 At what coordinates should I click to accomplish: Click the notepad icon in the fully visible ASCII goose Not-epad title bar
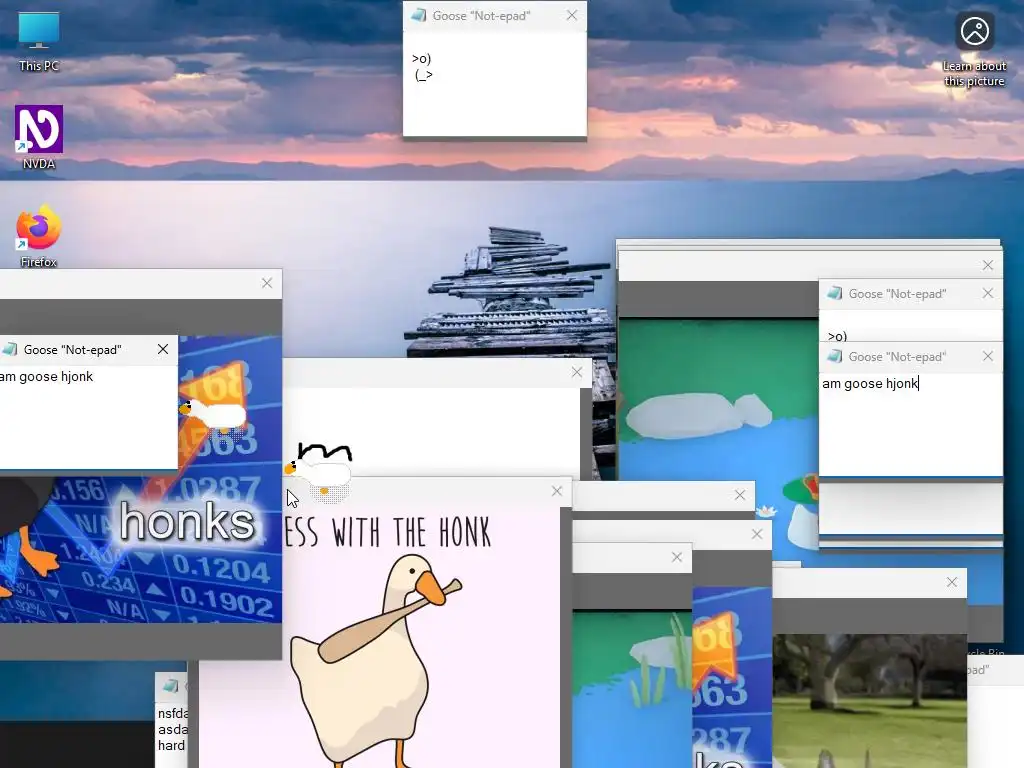[419, 15]
